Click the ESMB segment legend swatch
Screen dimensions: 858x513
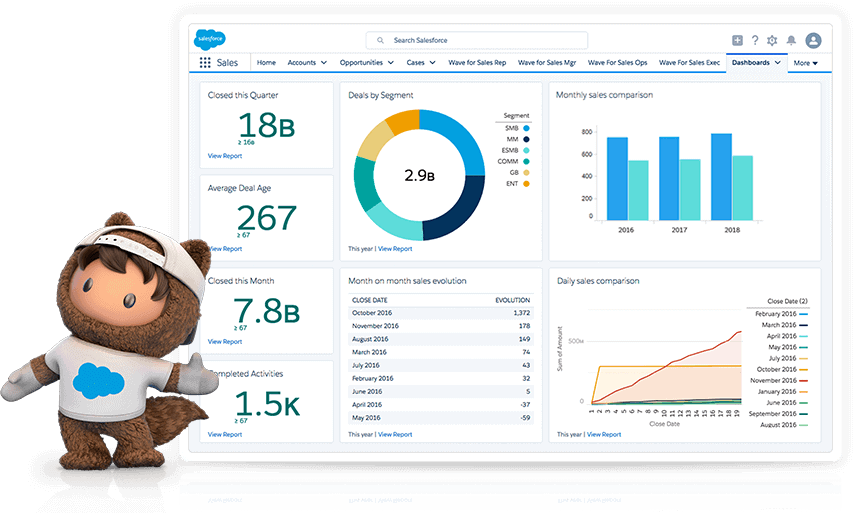tap(526, 150)
